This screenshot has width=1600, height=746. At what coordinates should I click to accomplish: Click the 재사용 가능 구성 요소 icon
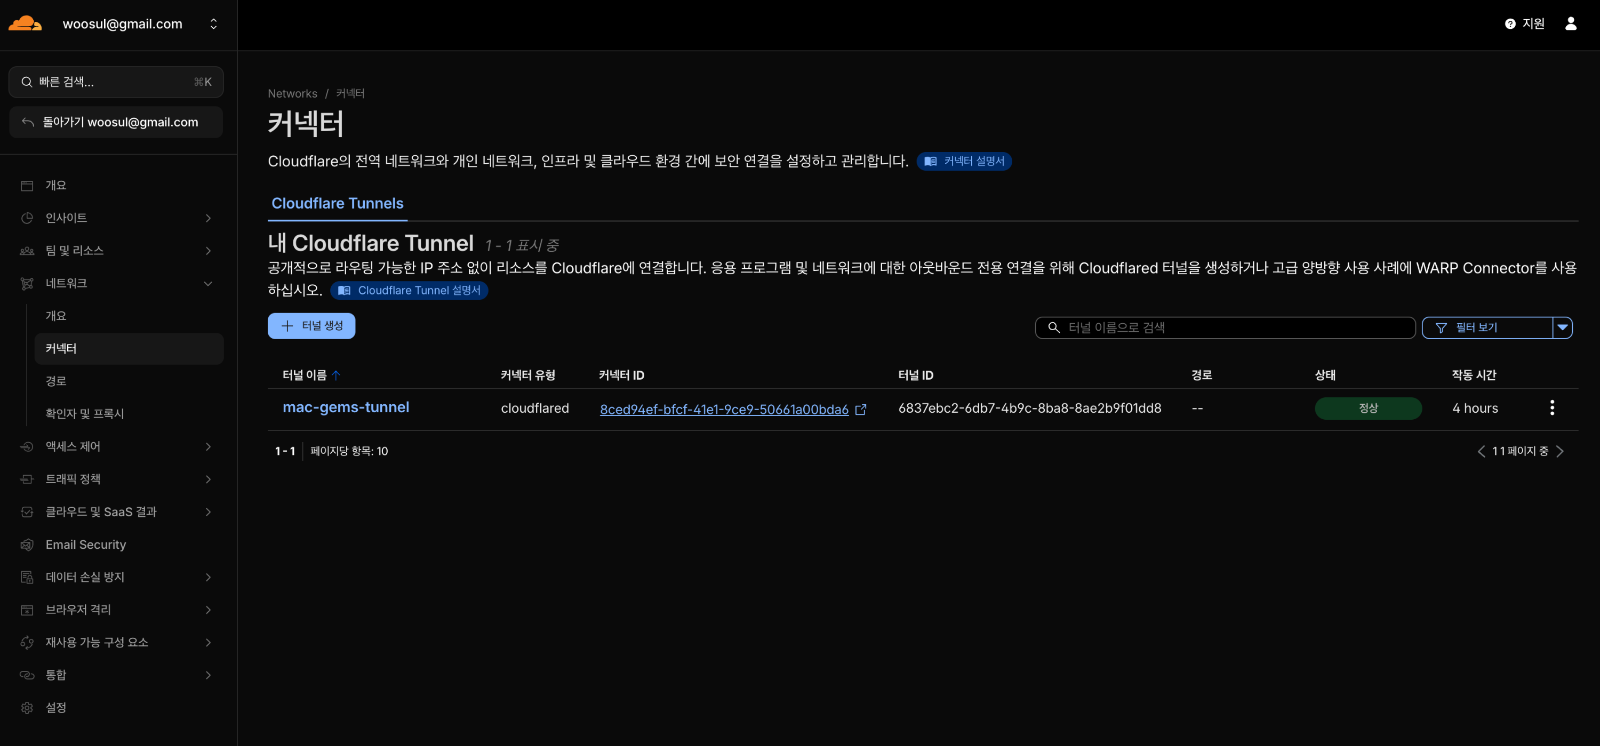point(27,643)
